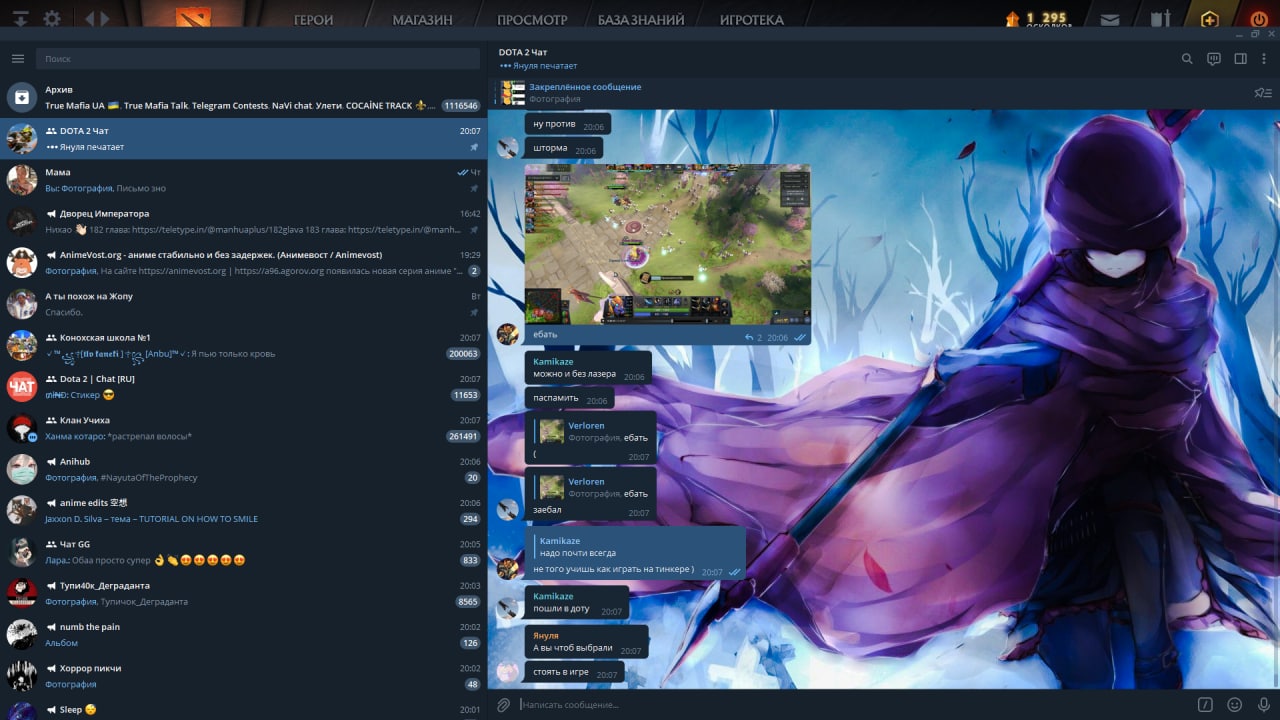This screenshot has height=720, width=1280.
Task: Open the Dota 2 armory icon near power button
Action: click(x=1160, y=19)
